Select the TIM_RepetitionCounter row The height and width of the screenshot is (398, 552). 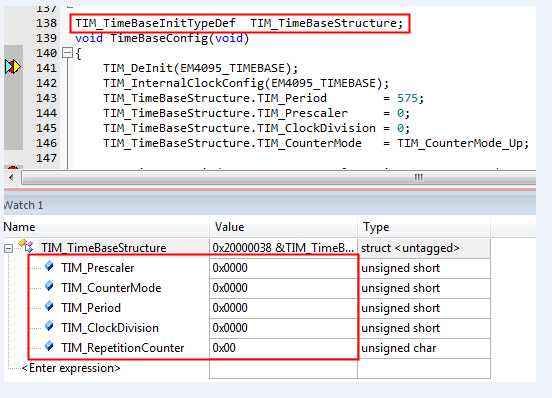point(247,348)
